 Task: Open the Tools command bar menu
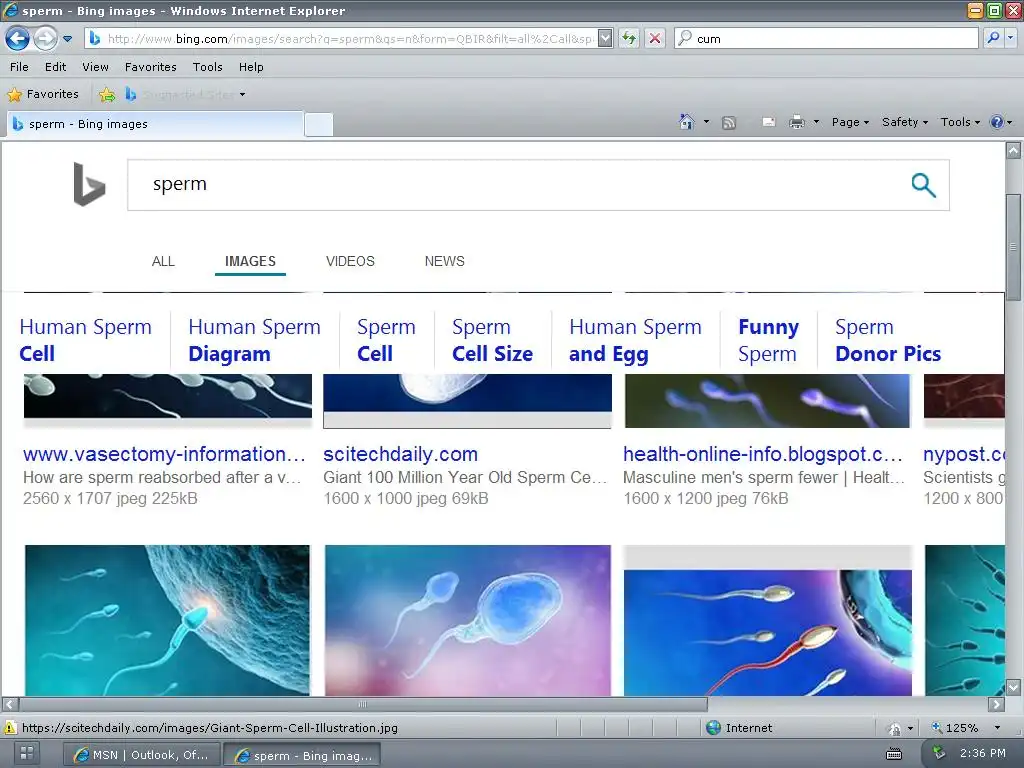click(960, 122)
